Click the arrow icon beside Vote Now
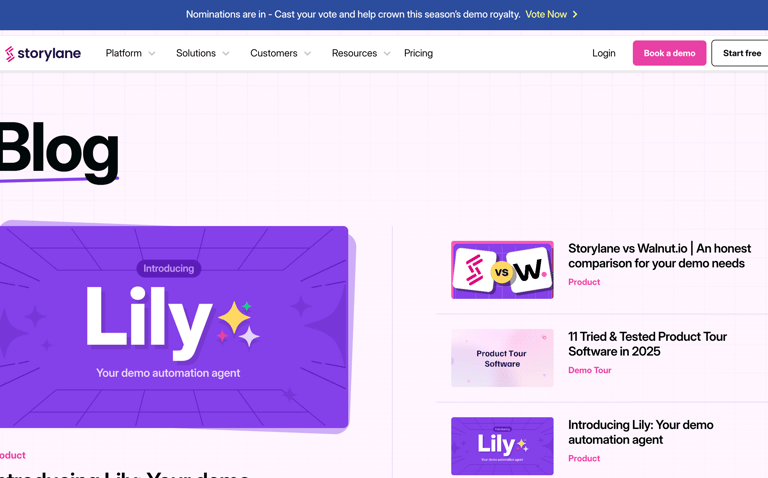 pos(575,14)
